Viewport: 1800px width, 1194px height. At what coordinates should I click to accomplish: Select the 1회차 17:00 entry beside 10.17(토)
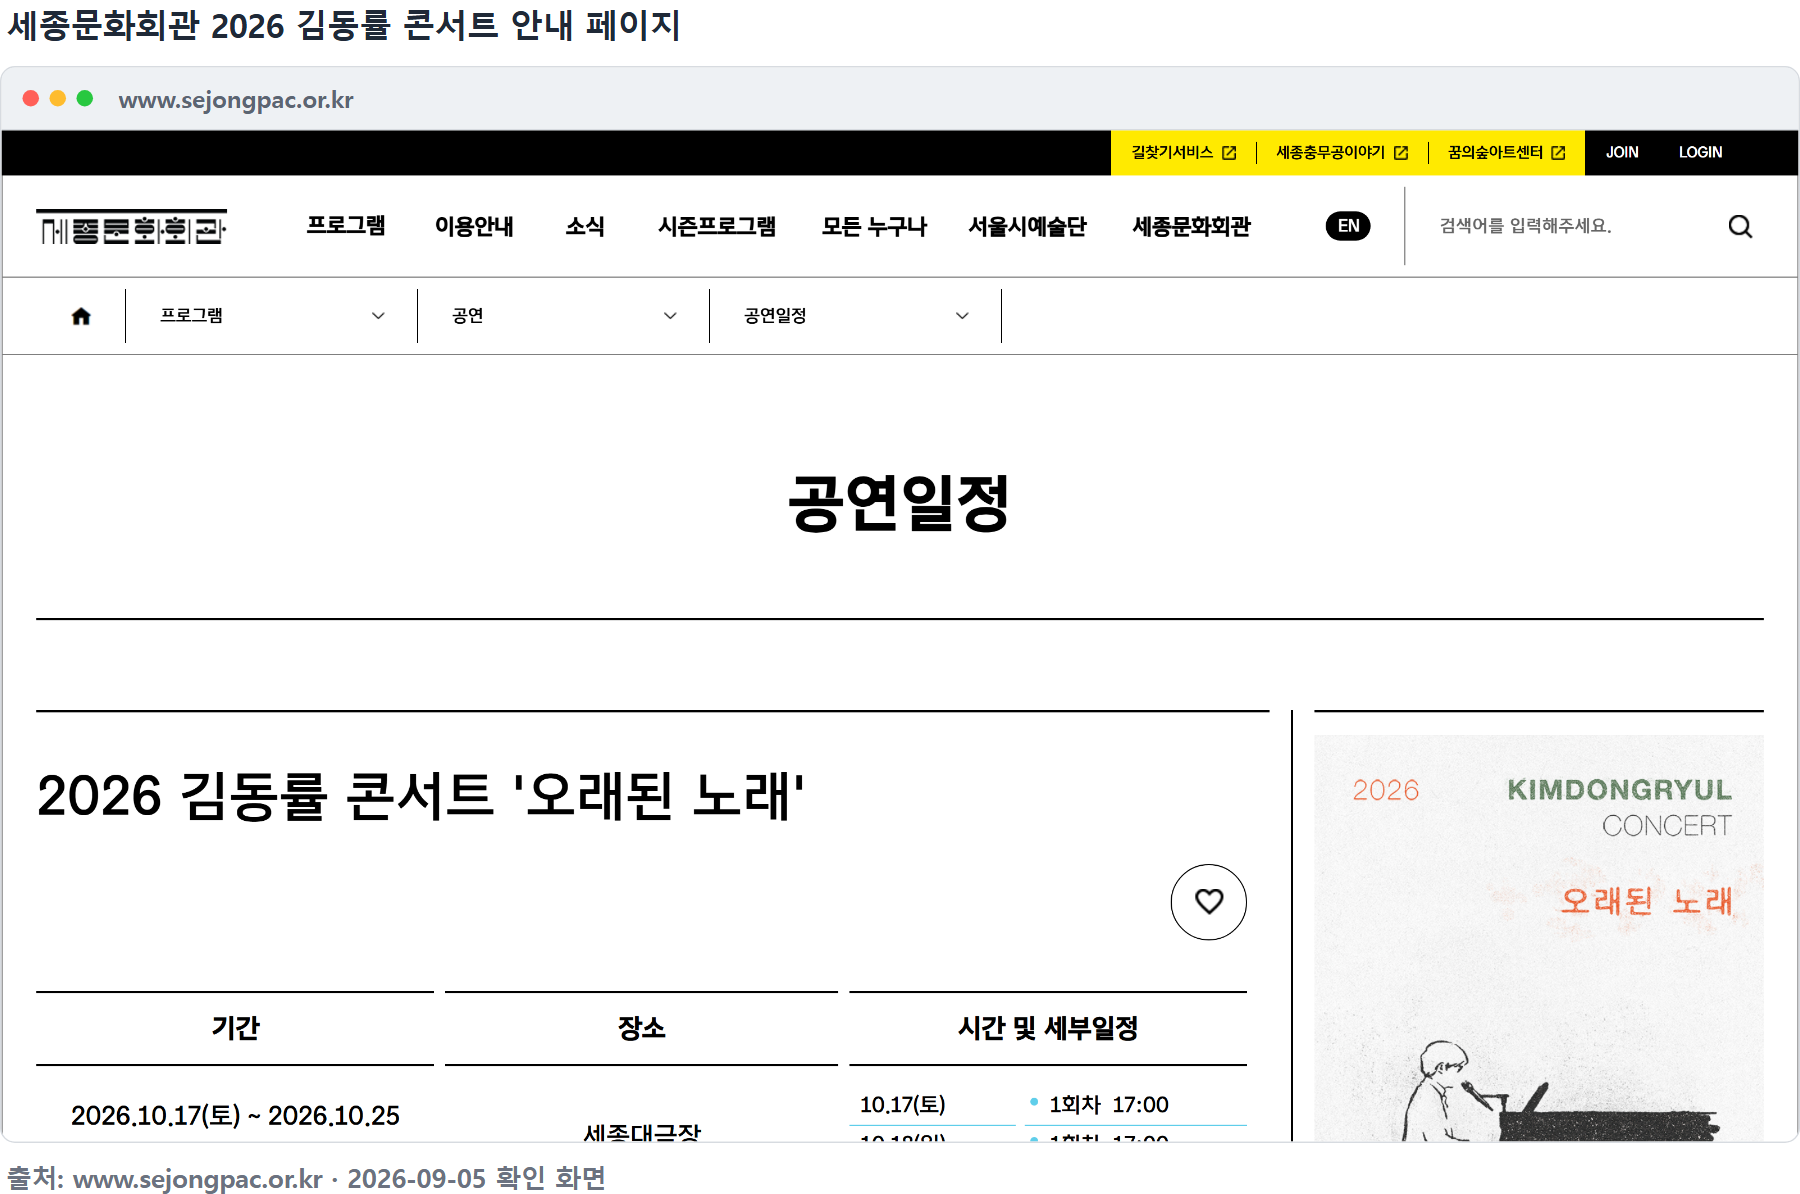tap(1108, 1104)
